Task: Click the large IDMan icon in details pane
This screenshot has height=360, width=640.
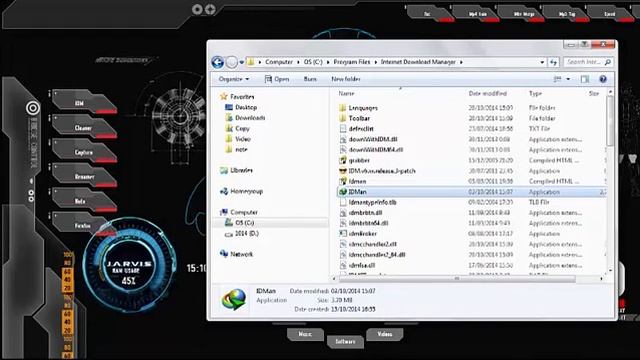Action: 234,300
